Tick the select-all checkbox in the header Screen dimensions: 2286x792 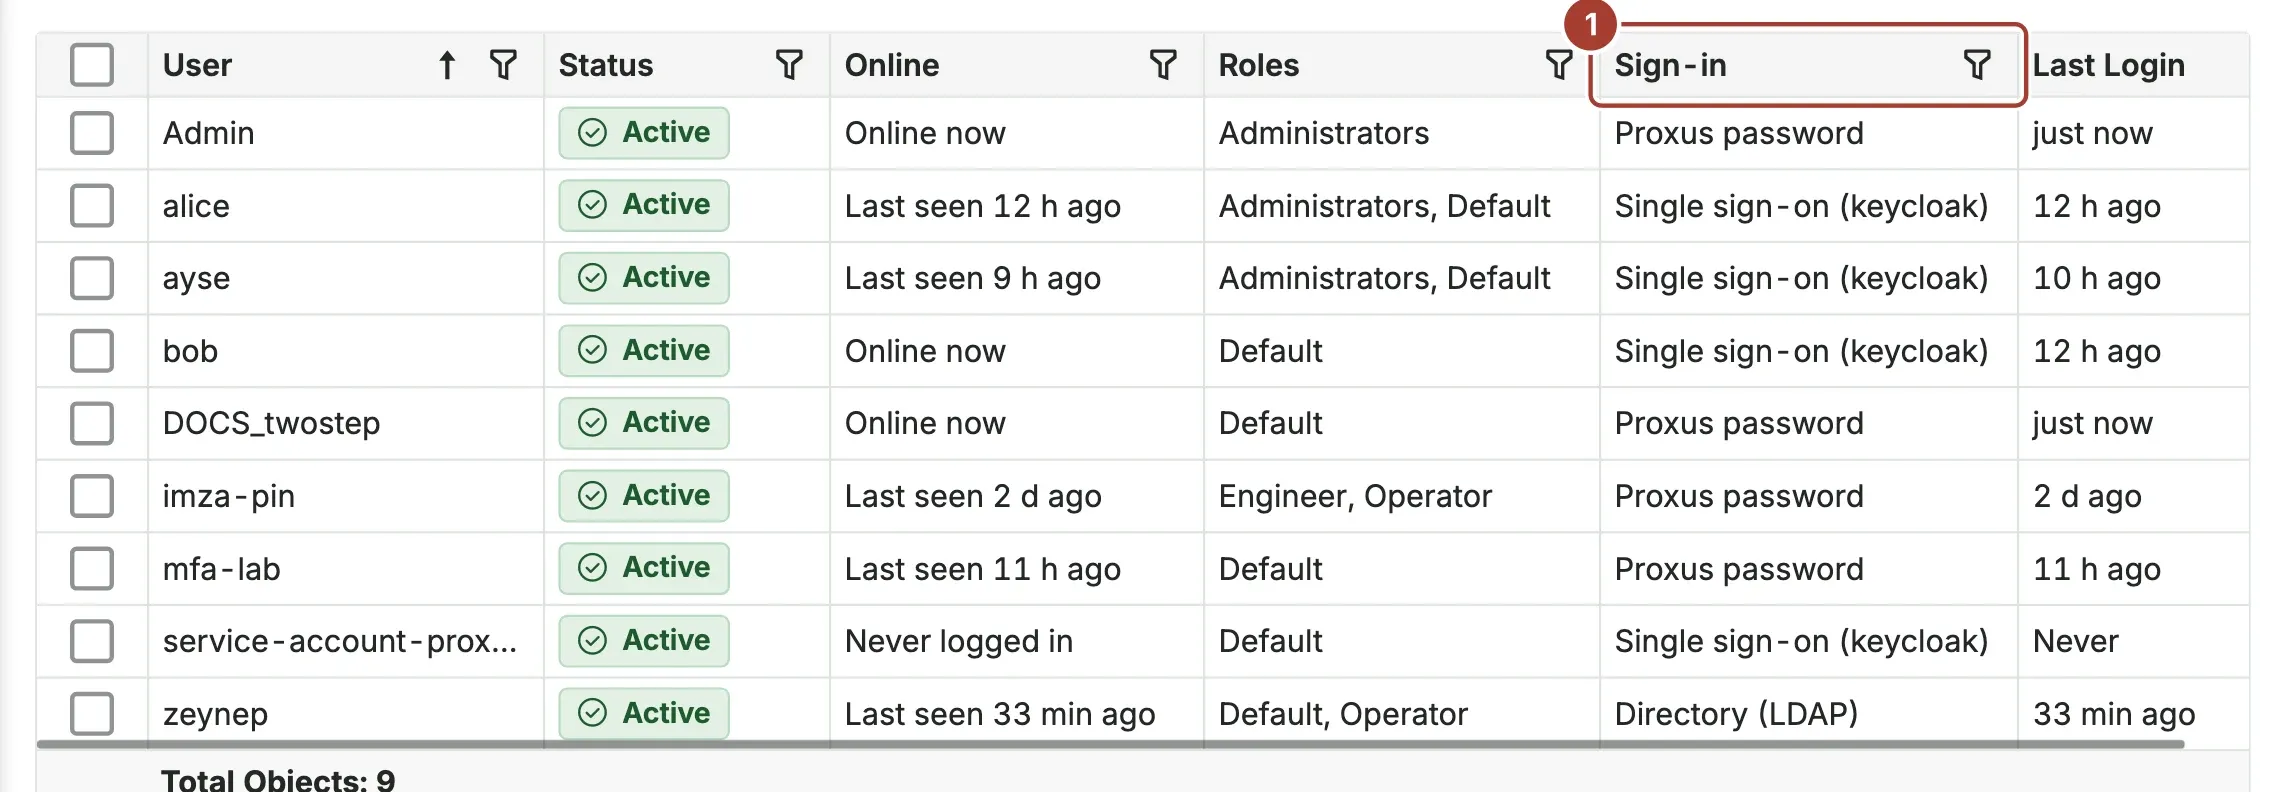pyautogui.click(x=92, y=65)
